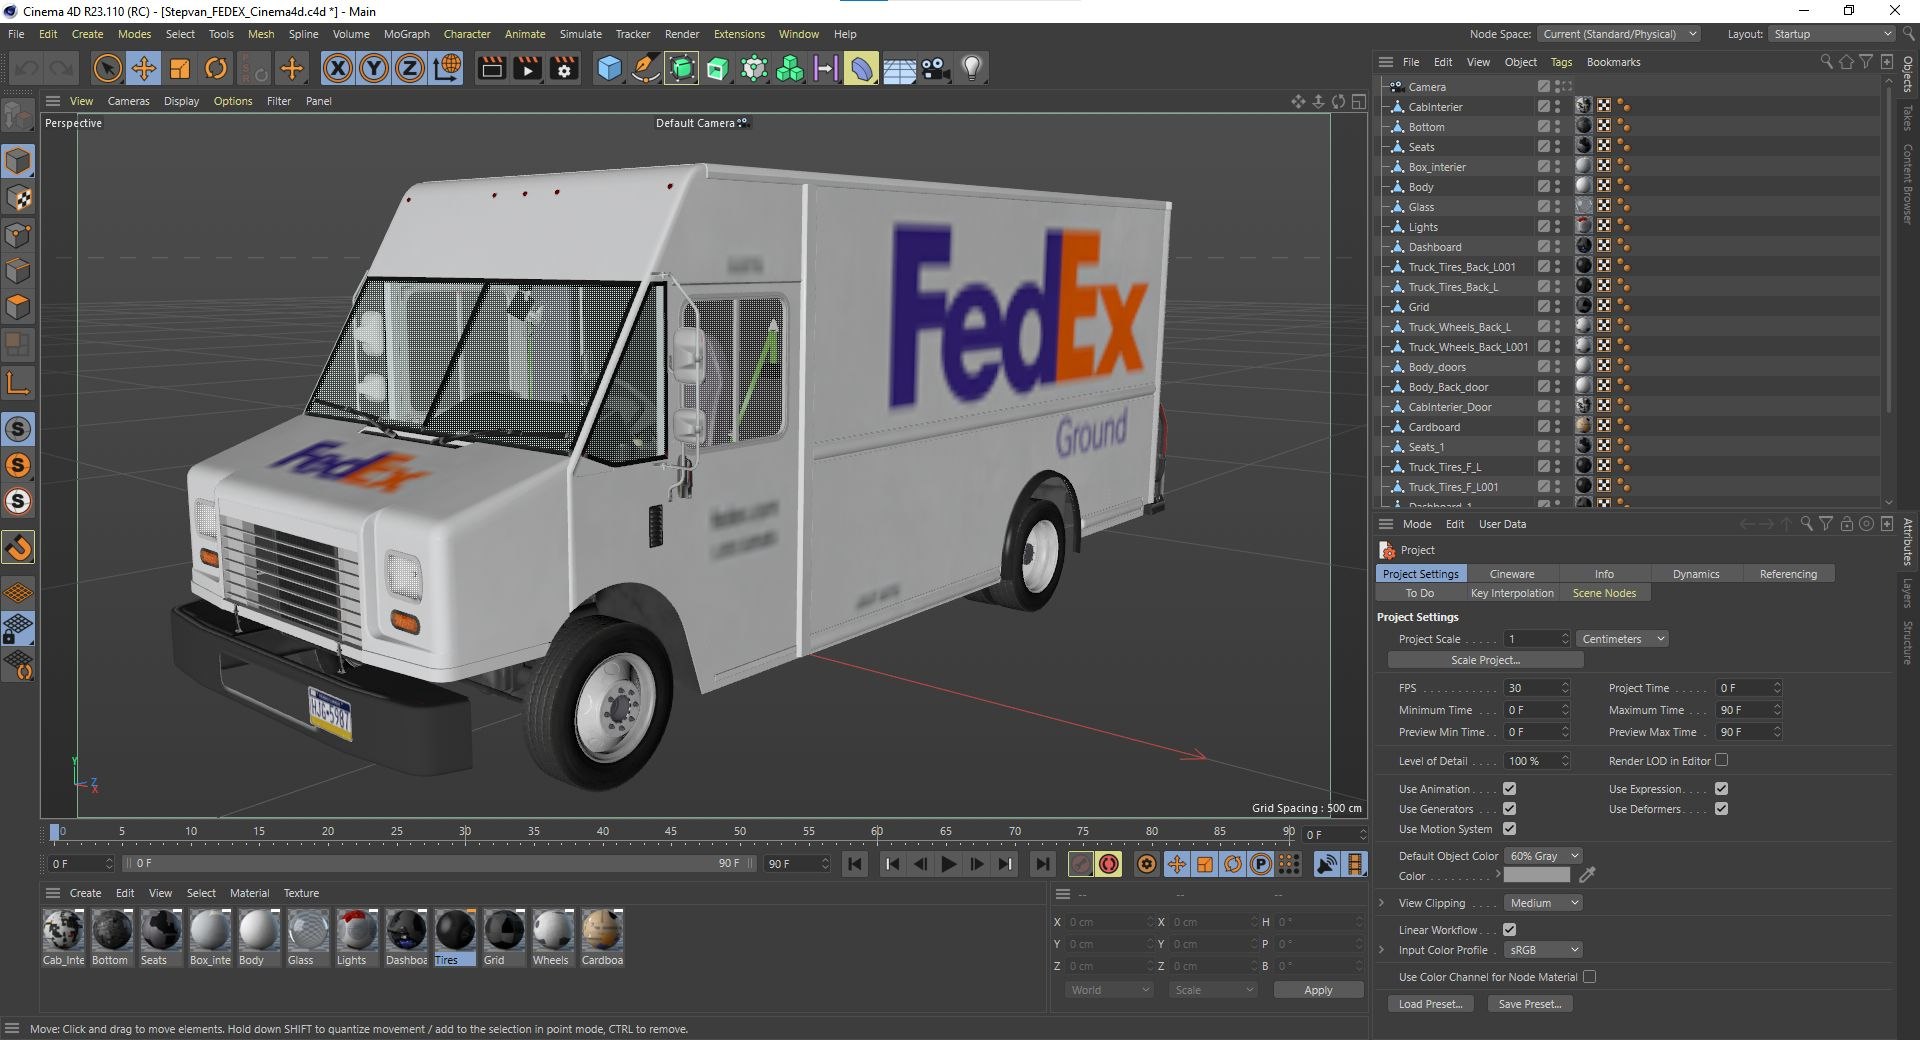
Task: Add a Floor object from toolbar
Action: point(899,68)
